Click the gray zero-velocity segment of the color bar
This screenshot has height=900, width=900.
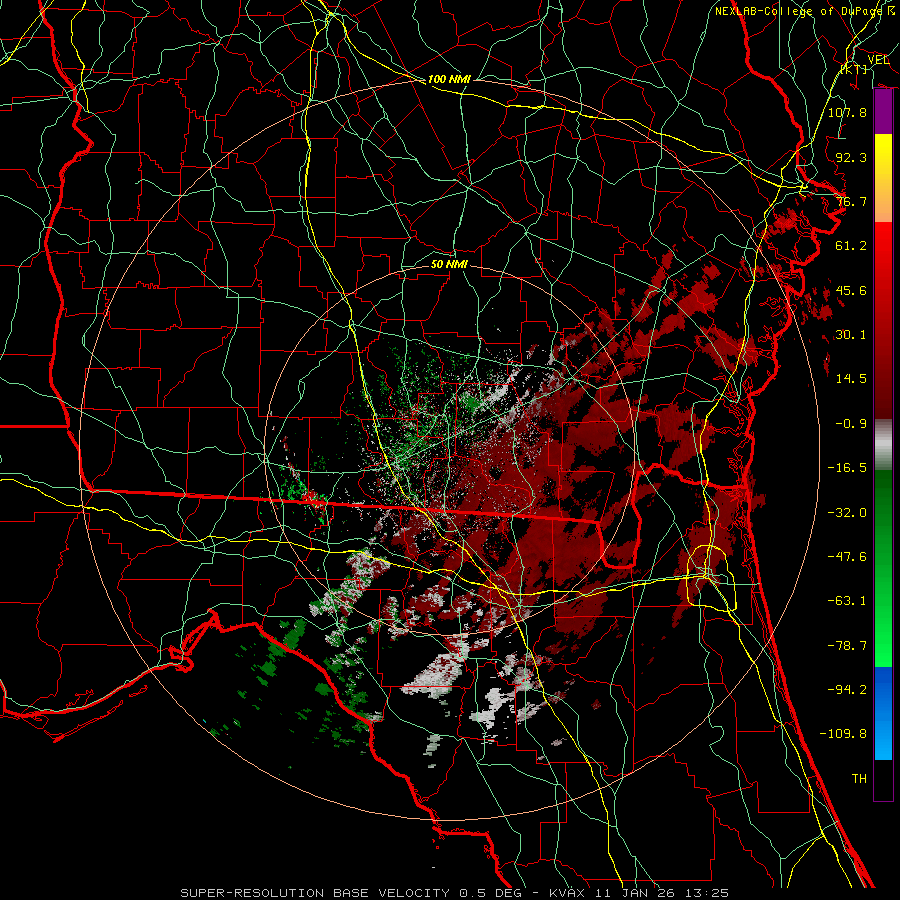883,445
